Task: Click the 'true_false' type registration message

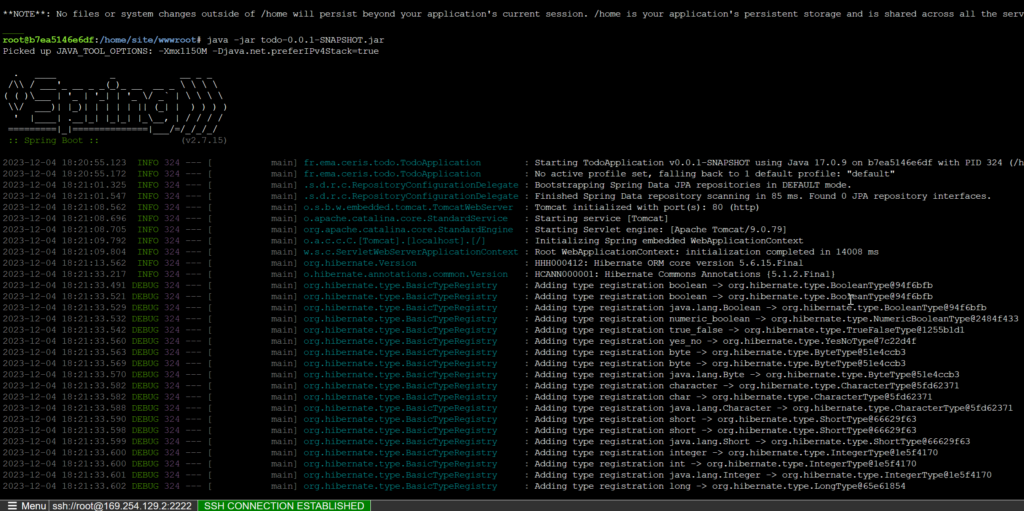Action: (749, 330)
